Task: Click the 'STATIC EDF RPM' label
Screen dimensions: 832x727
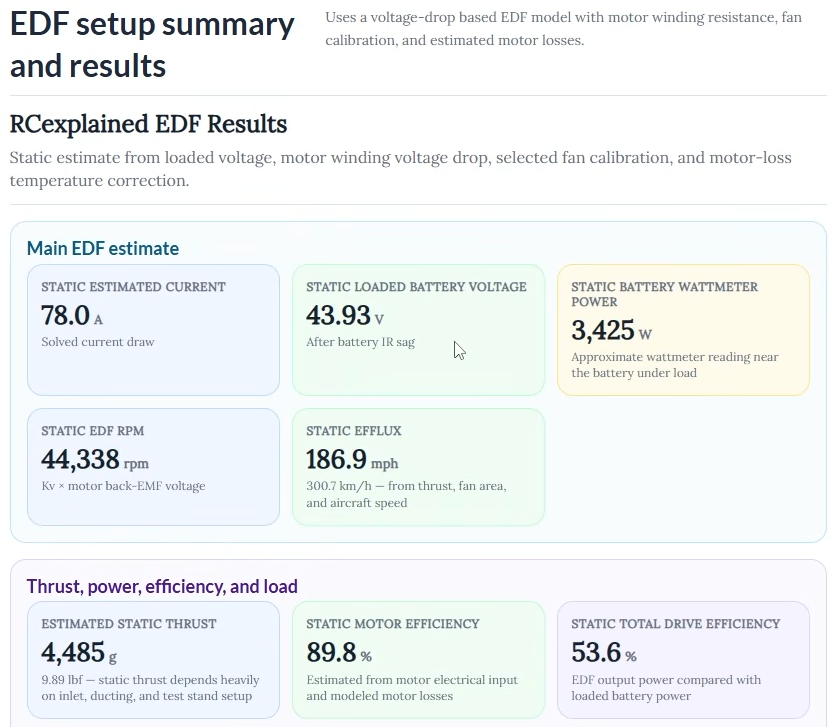Action: pos(92,430)
